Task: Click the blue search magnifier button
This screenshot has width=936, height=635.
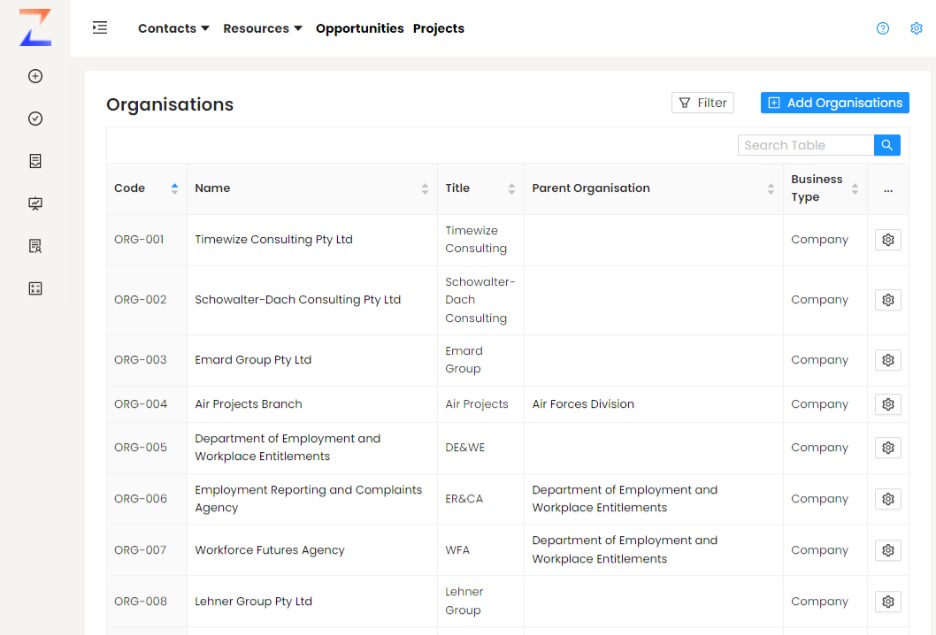Action: (887, 145)
